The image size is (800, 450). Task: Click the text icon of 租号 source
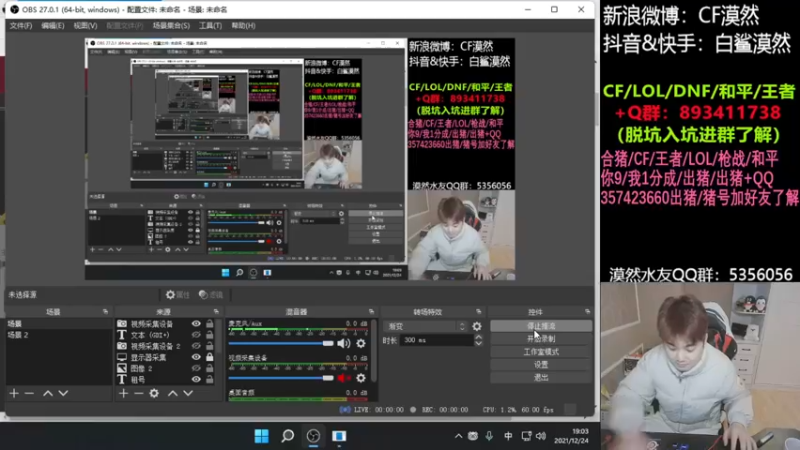click(122, 380)
